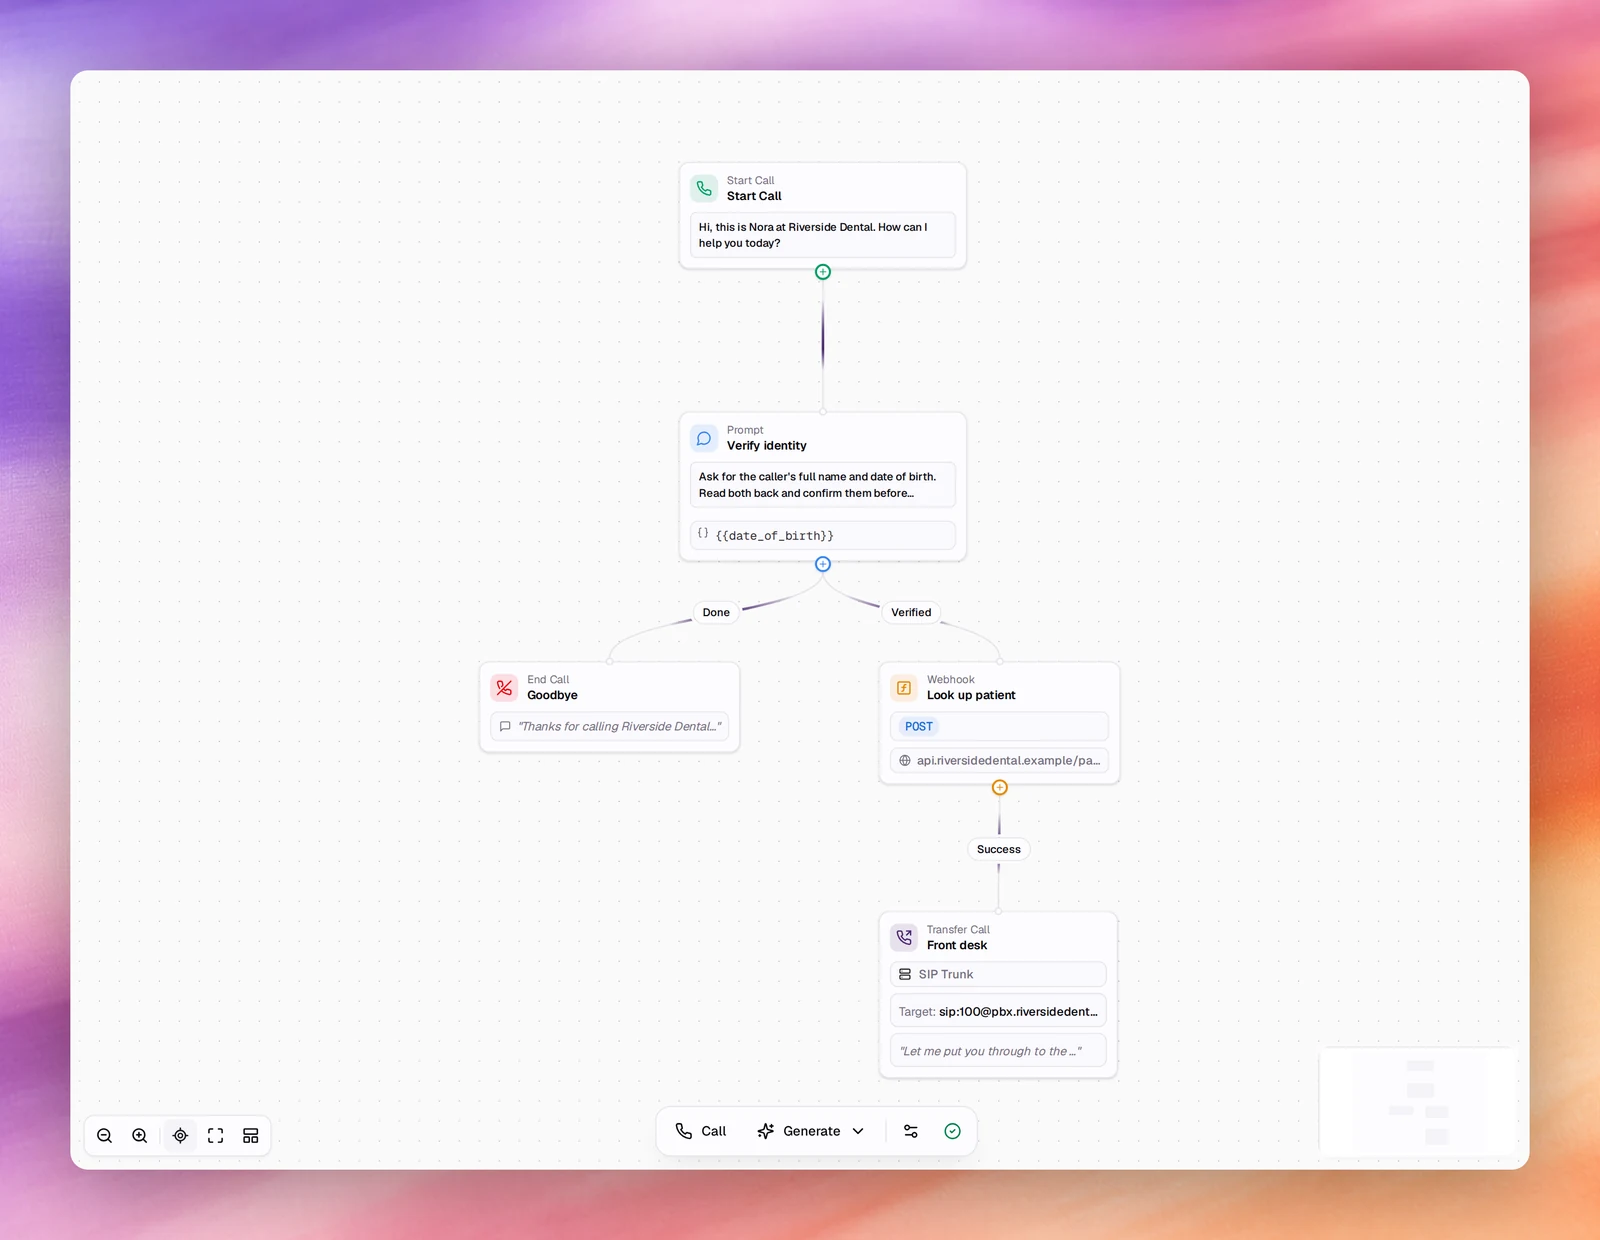Image resolution: width=1600 pixels, height=1240 pixels.
Task: Click the POST method badge
Action: tap(919, 727)
